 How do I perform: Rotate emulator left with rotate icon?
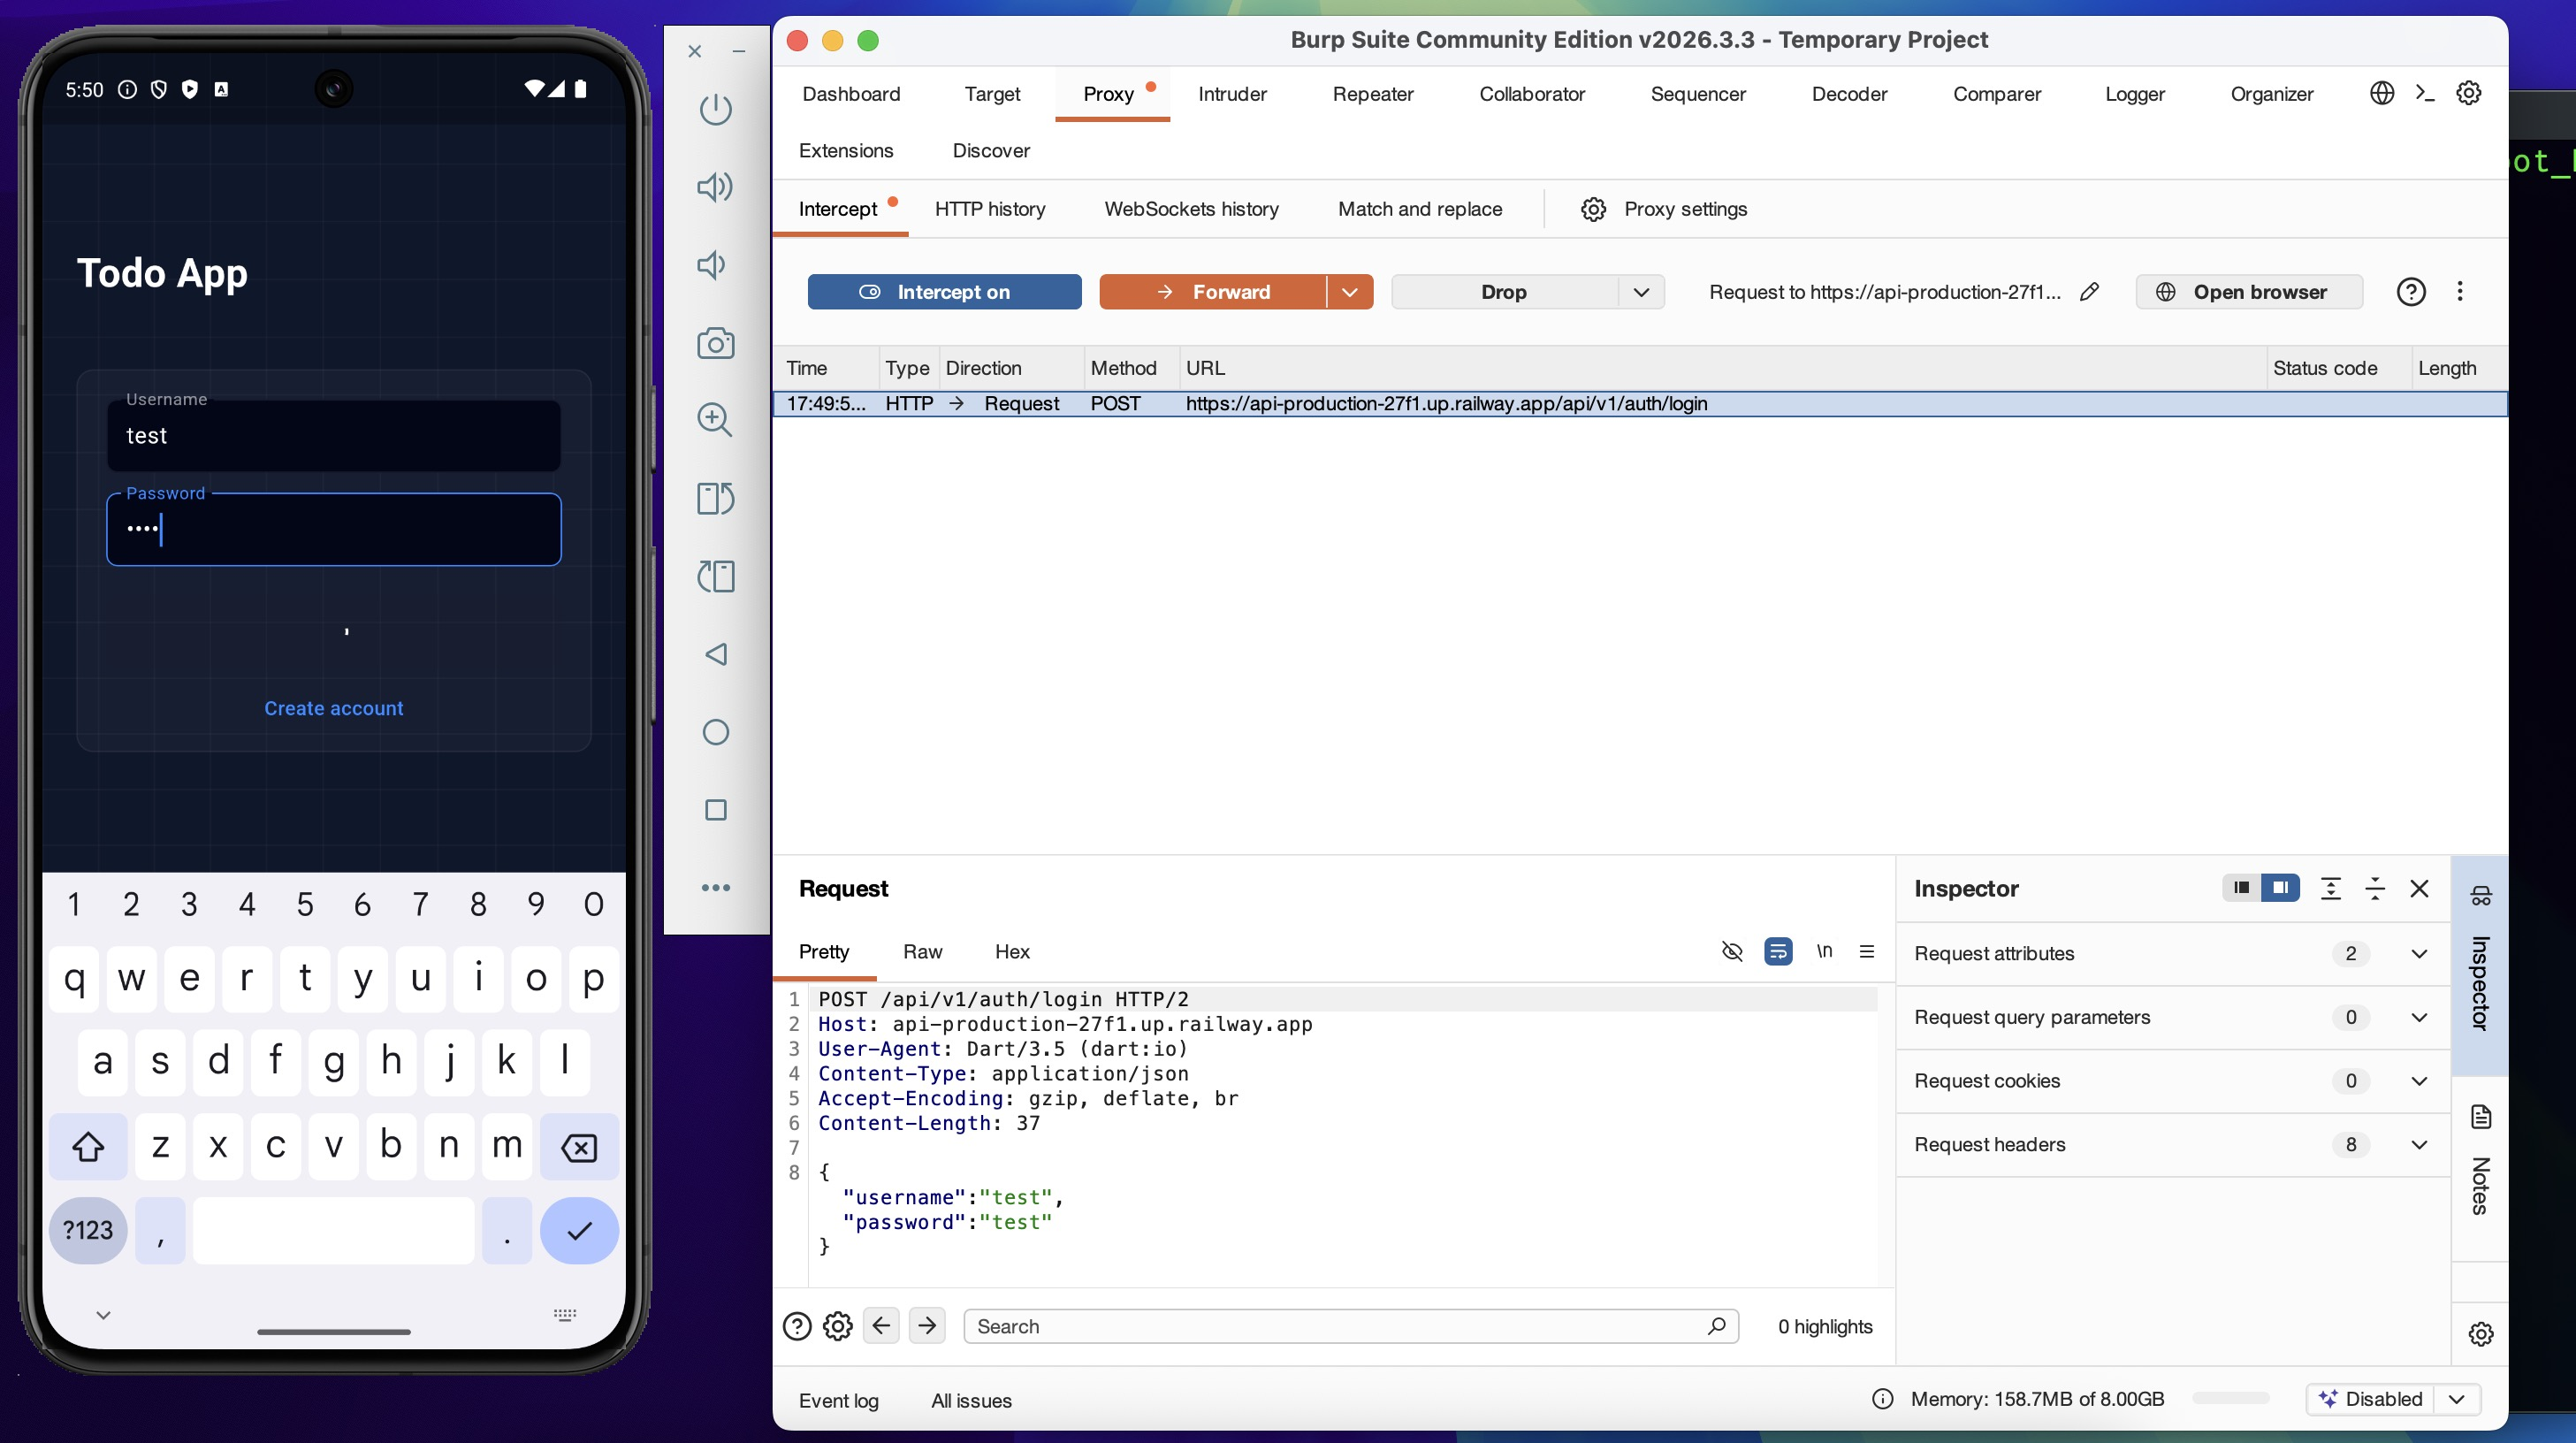point(715,576)
